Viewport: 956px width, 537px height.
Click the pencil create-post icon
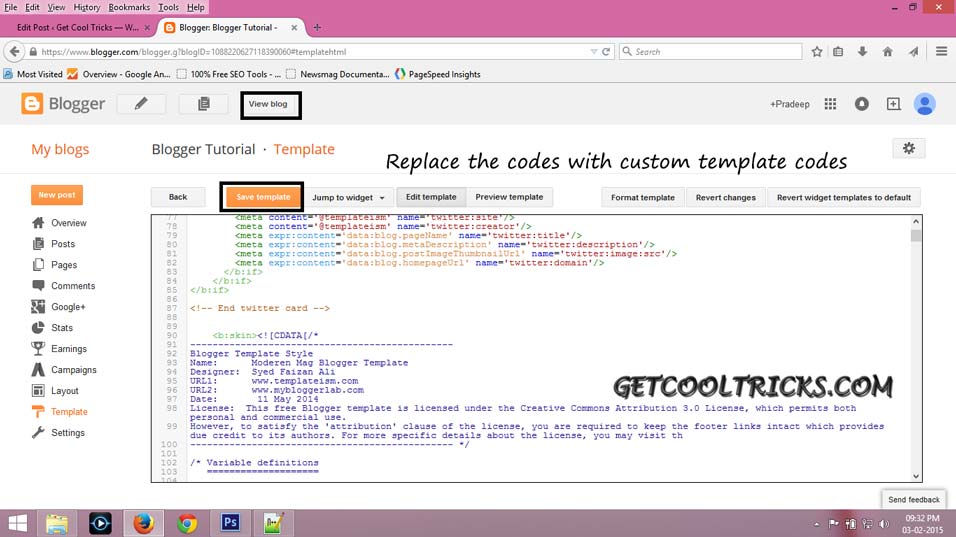tap(141, 104)
